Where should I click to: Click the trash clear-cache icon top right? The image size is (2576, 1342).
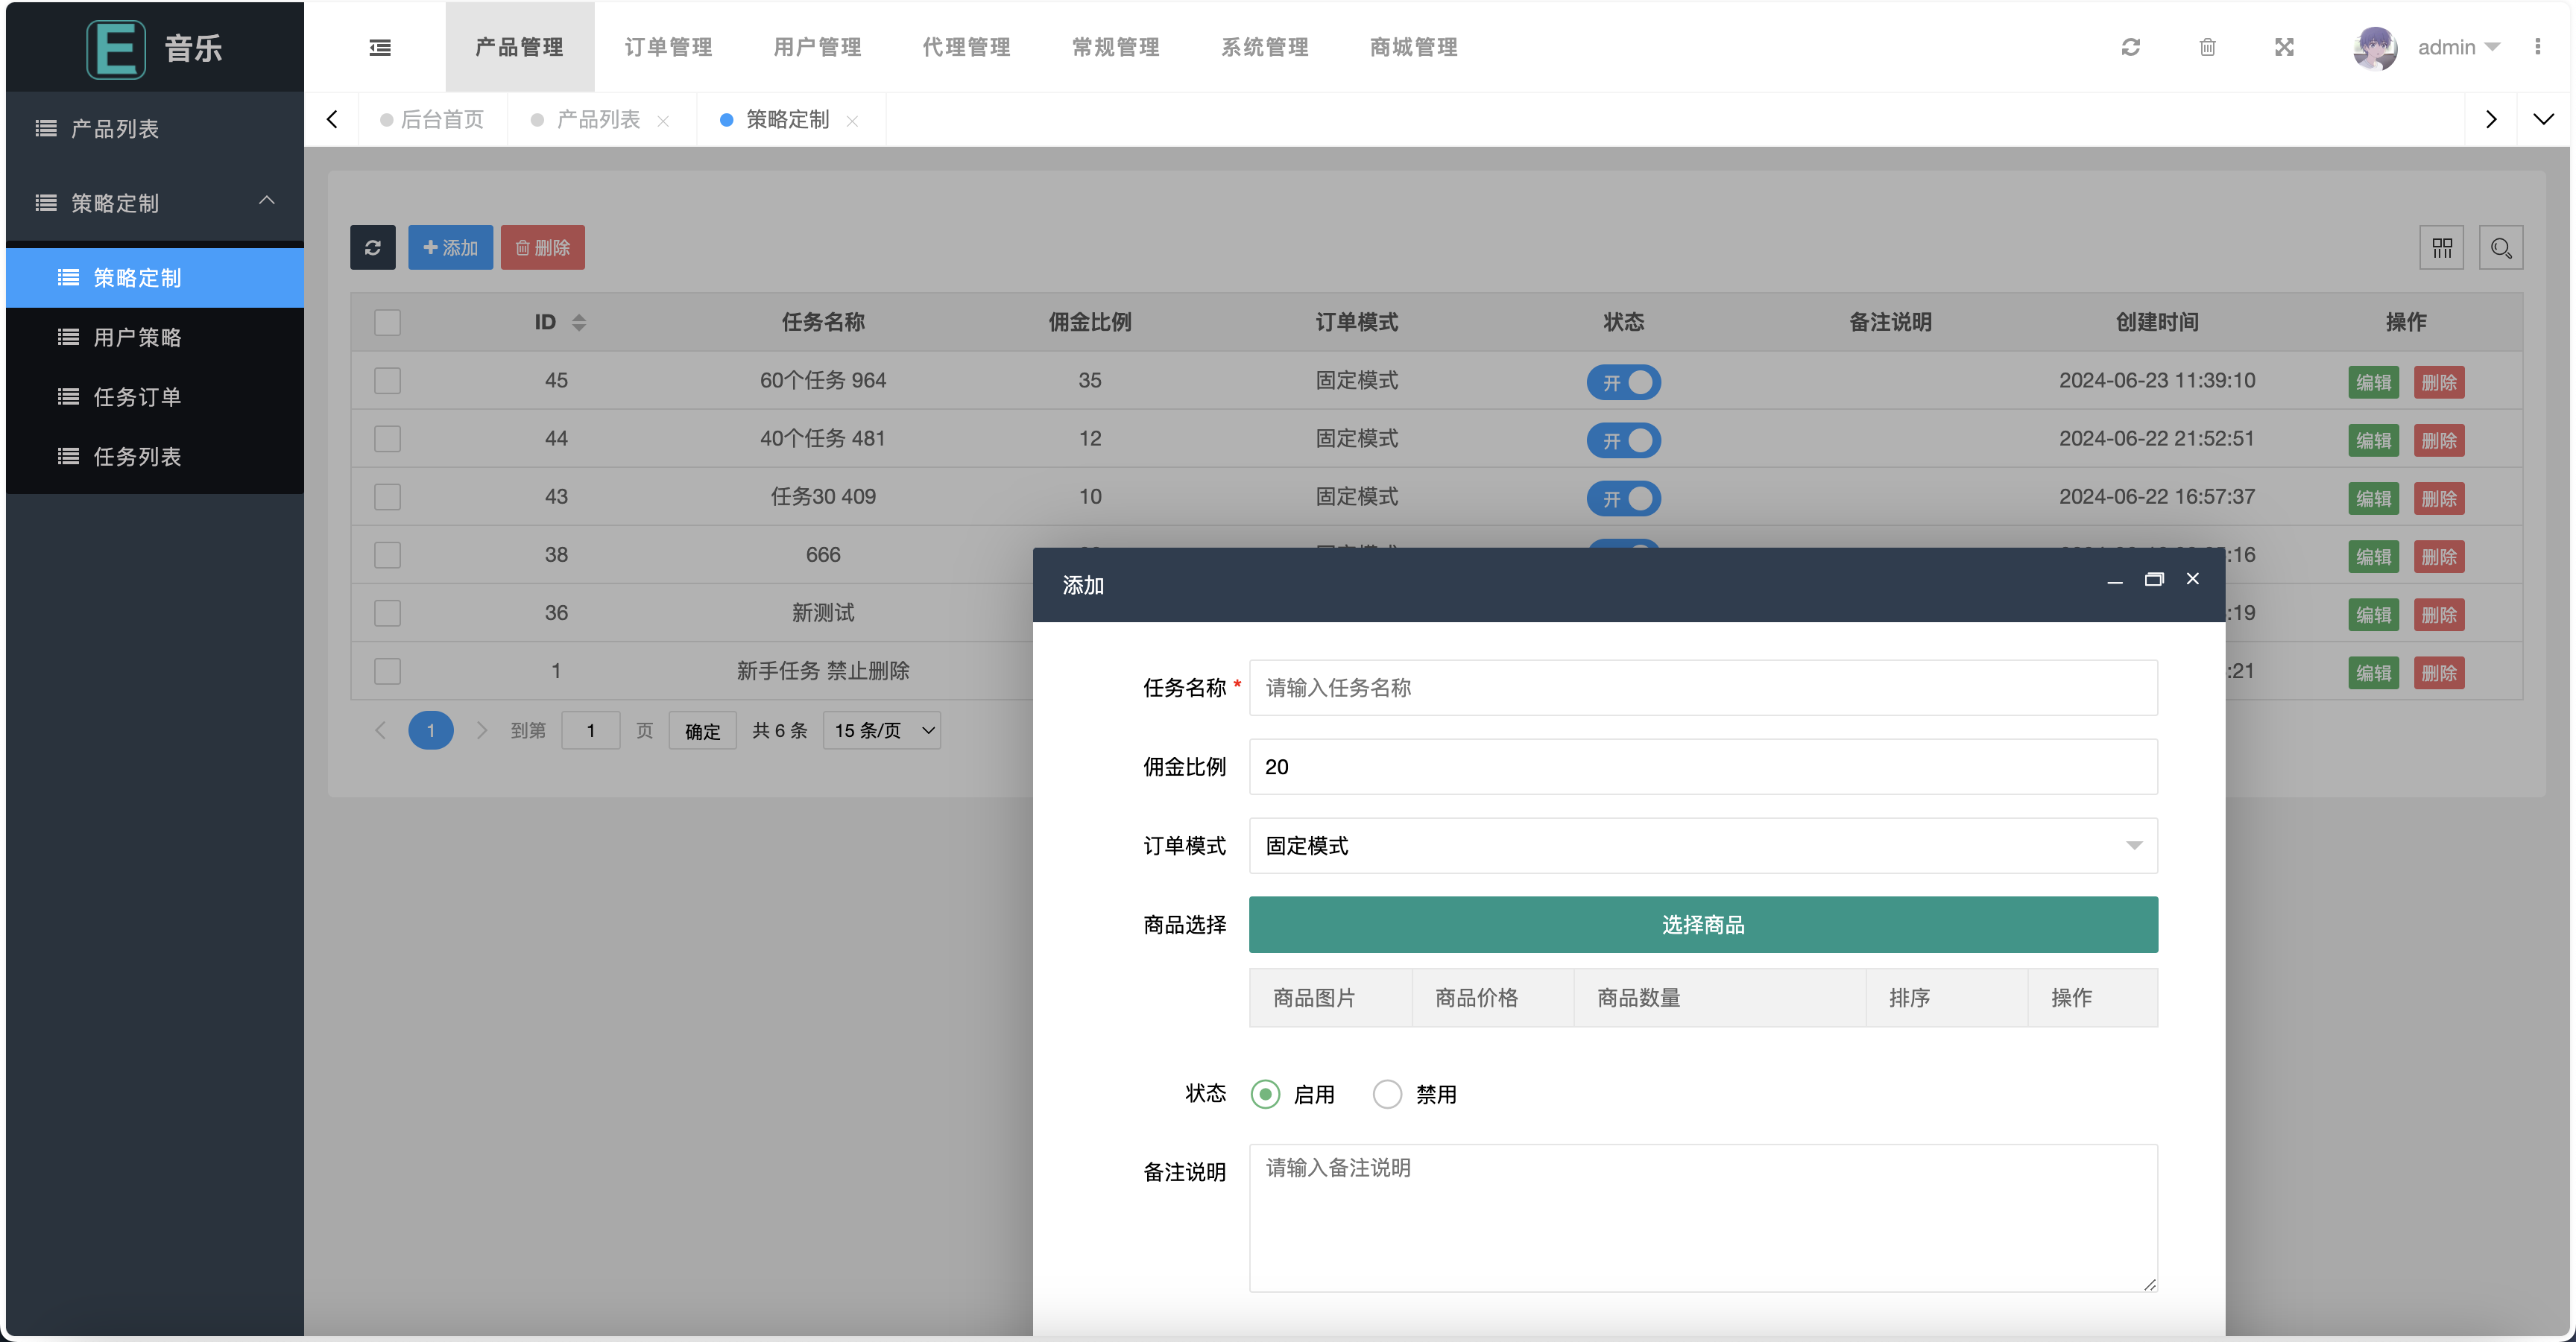pyautogui.click(x=2208, y=47)
